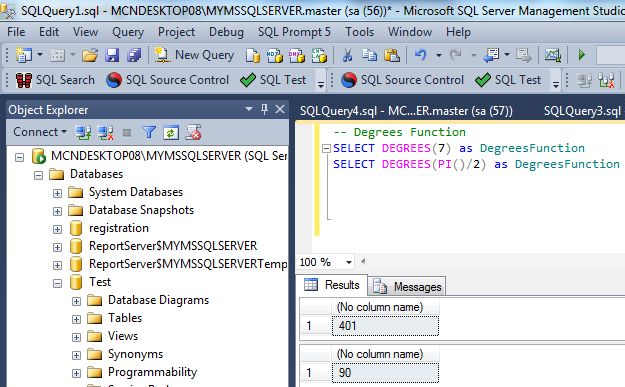The image size is (625, 387).
Task: Save the query with the floppy icon
Action: pyautogui.click(x=112, y=55)
